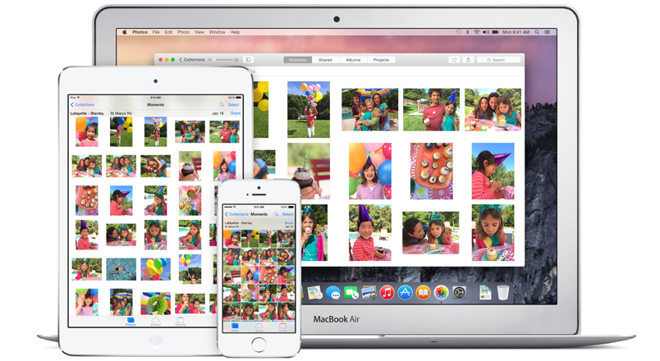
Task: Open the Albums tab in Photos
Action: coord(353,60)
